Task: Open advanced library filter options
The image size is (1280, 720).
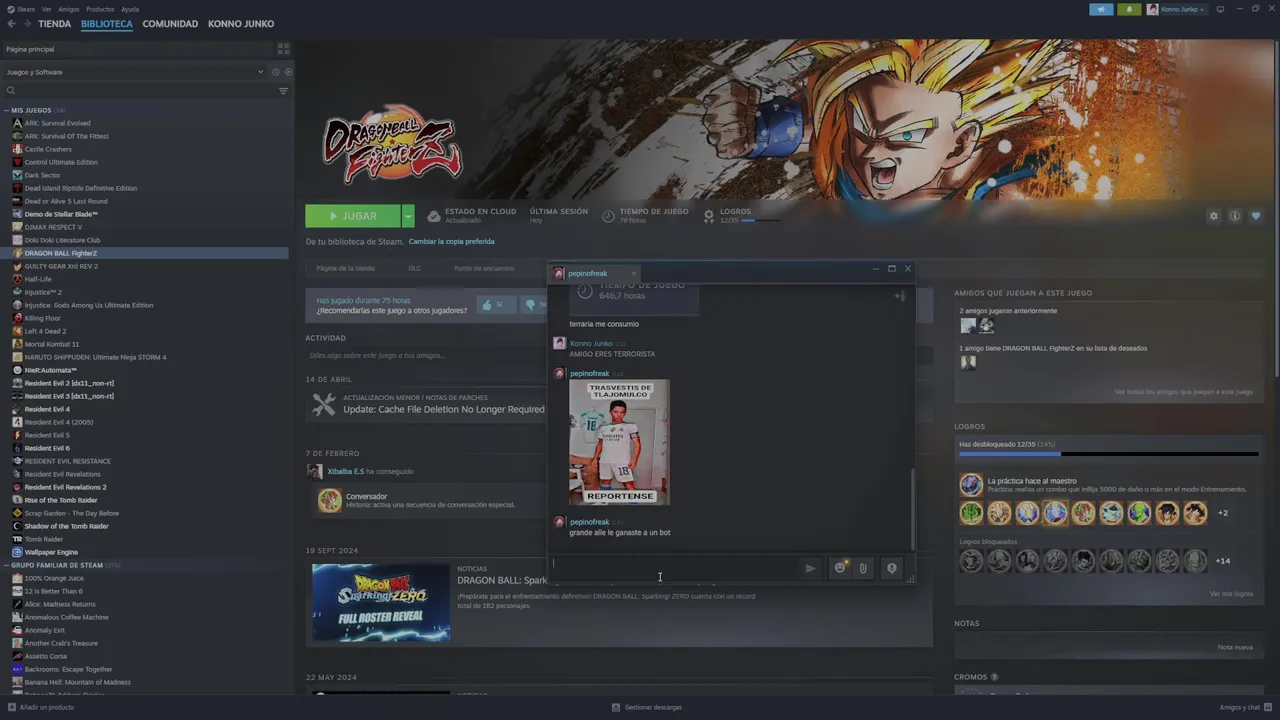Action: (283, 91)
